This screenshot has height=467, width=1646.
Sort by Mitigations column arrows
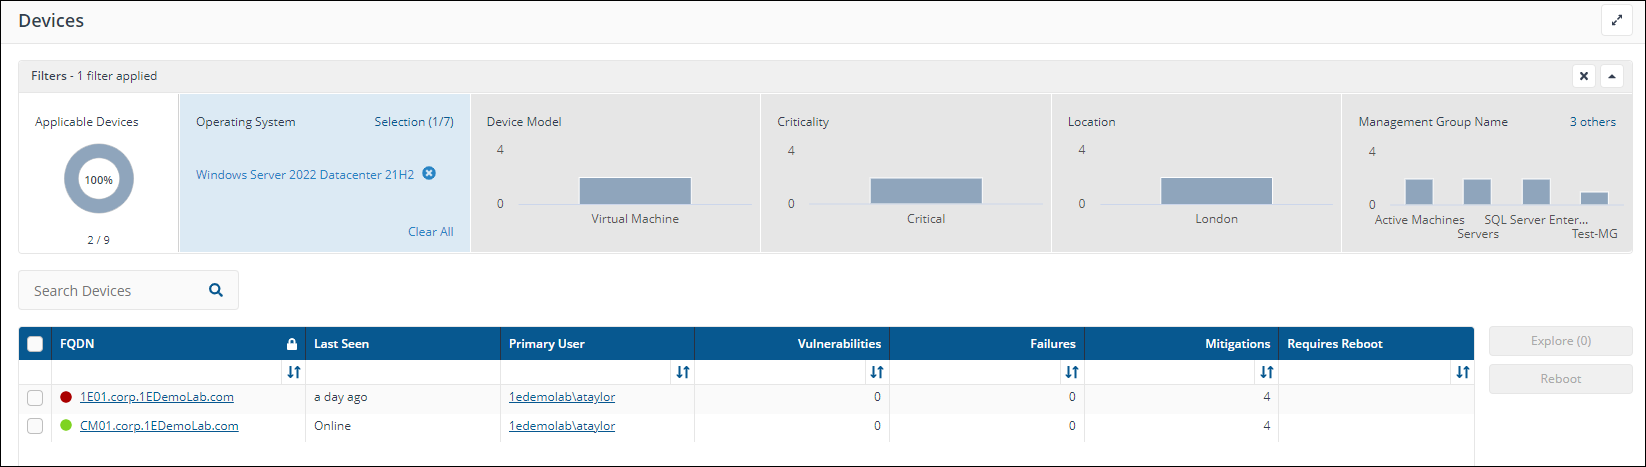[1266, 372]
